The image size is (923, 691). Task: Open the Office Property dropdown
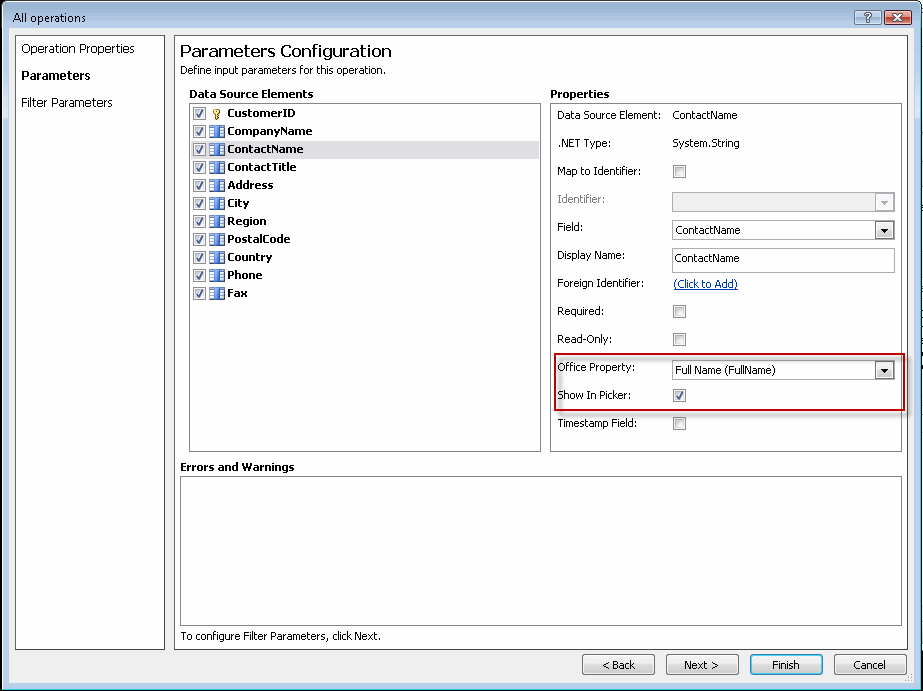pyautogui.click(x=884, y=370)
